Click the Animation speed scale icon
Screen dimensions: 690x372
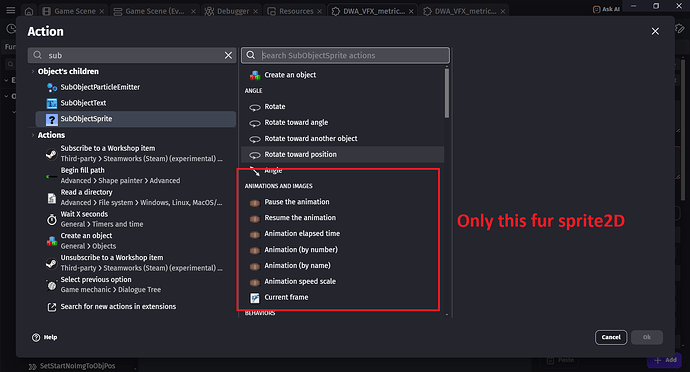coord(255,282)
